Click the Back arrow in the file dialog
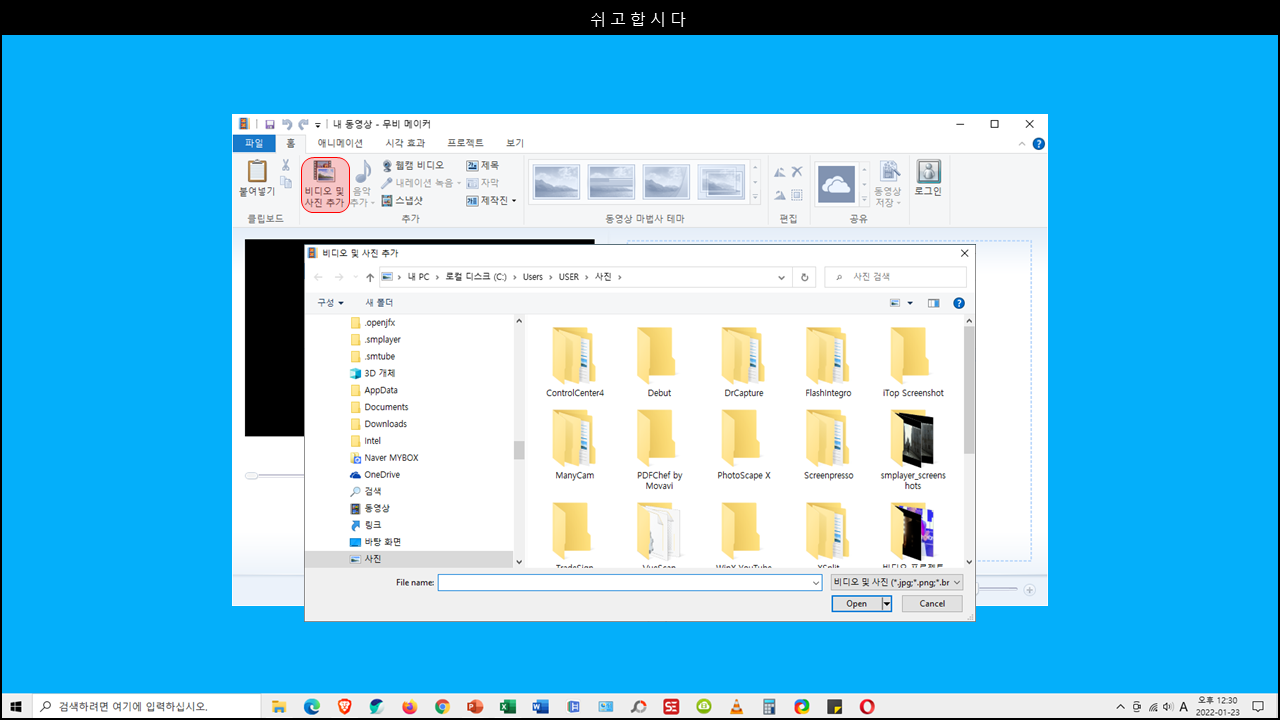Image resolution: width=1280 pixels, height=720 pixels. tap(318, 277)
